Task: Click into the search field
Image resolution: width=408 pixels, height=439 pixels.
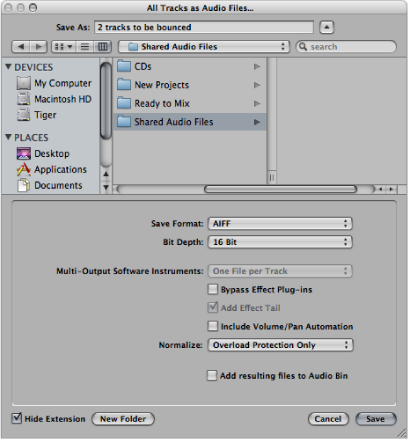Action: pos(347,47)
